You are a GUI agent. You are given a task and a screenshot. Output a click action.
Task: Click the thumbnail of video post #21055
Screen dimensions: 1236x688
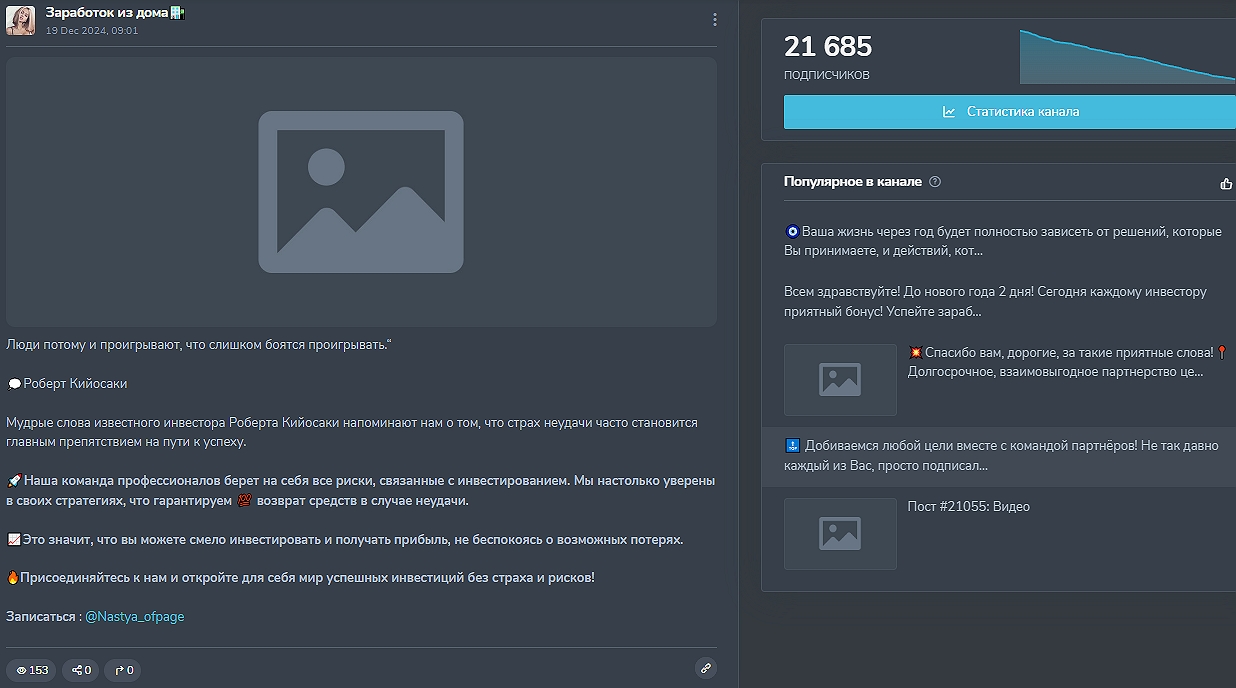point(840,534)
